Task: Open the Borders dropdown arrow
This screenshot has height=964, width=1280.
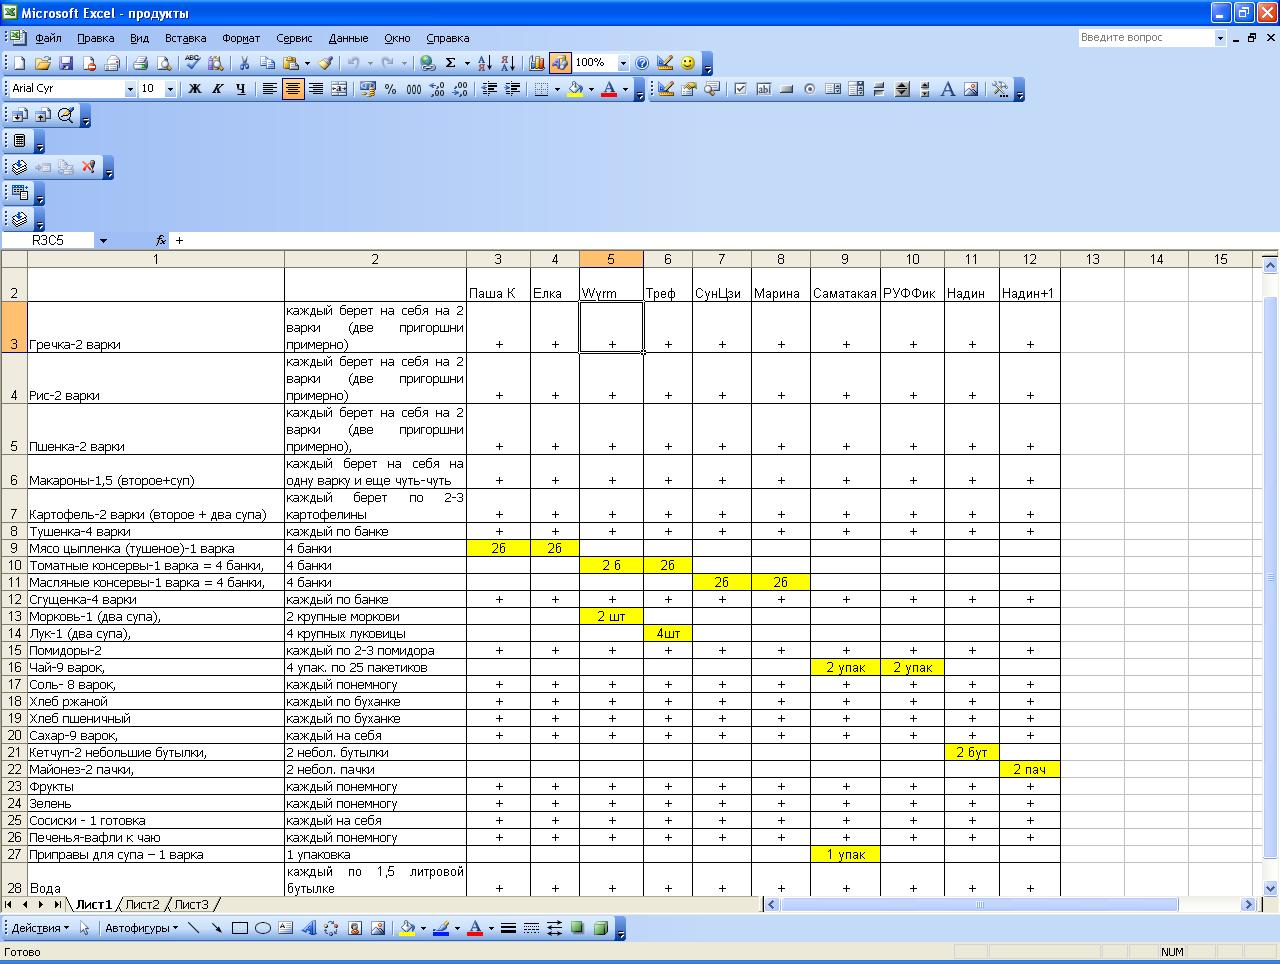Action: (x=556, y=89)
